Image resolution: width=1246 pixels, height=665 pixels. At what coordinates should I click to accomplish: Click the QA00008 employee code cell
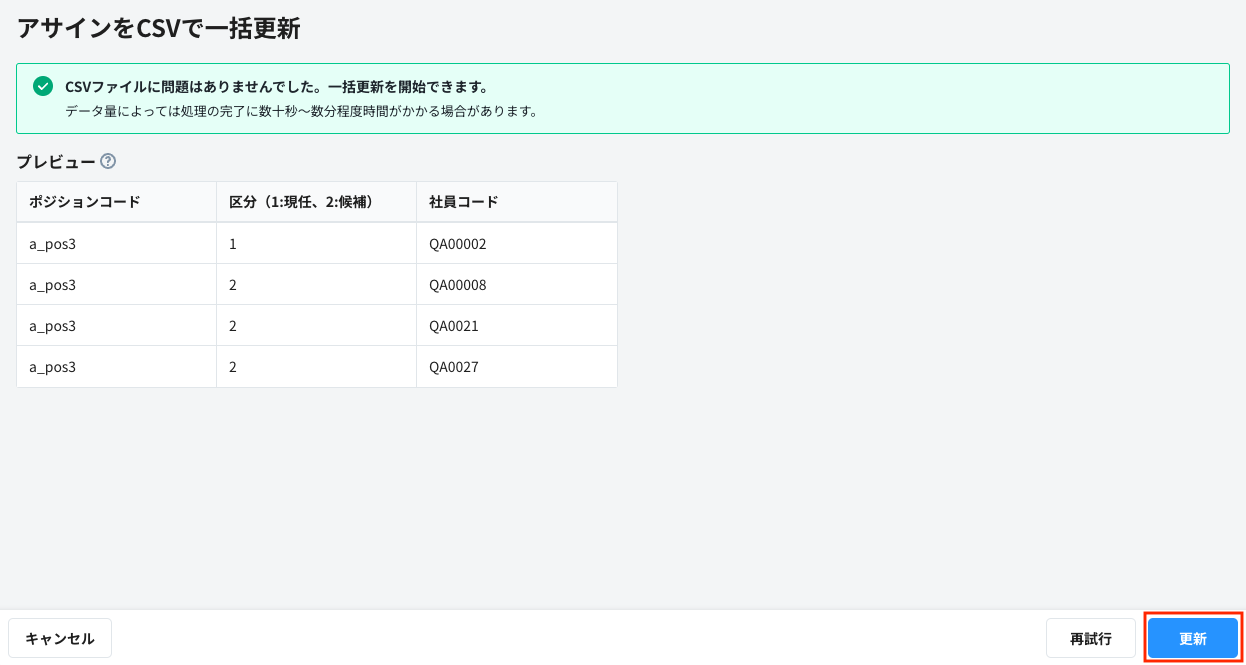457,284
